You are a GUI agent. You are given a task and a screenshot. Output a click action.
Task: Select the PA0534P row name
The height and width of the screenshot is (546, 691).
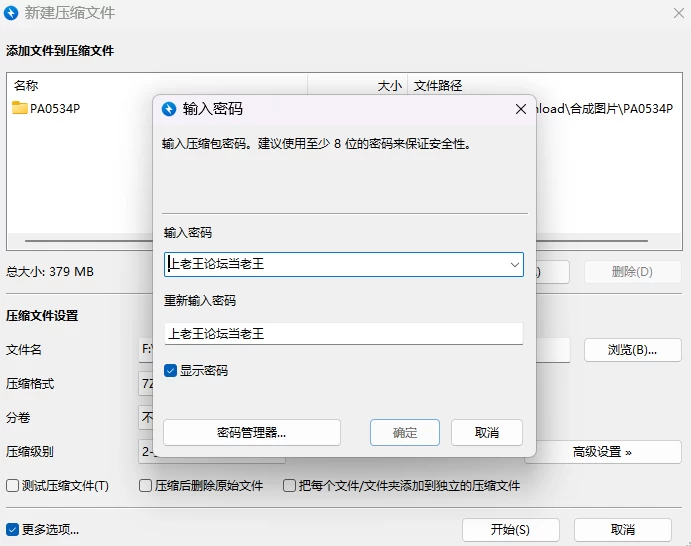[x=55, y=108]
